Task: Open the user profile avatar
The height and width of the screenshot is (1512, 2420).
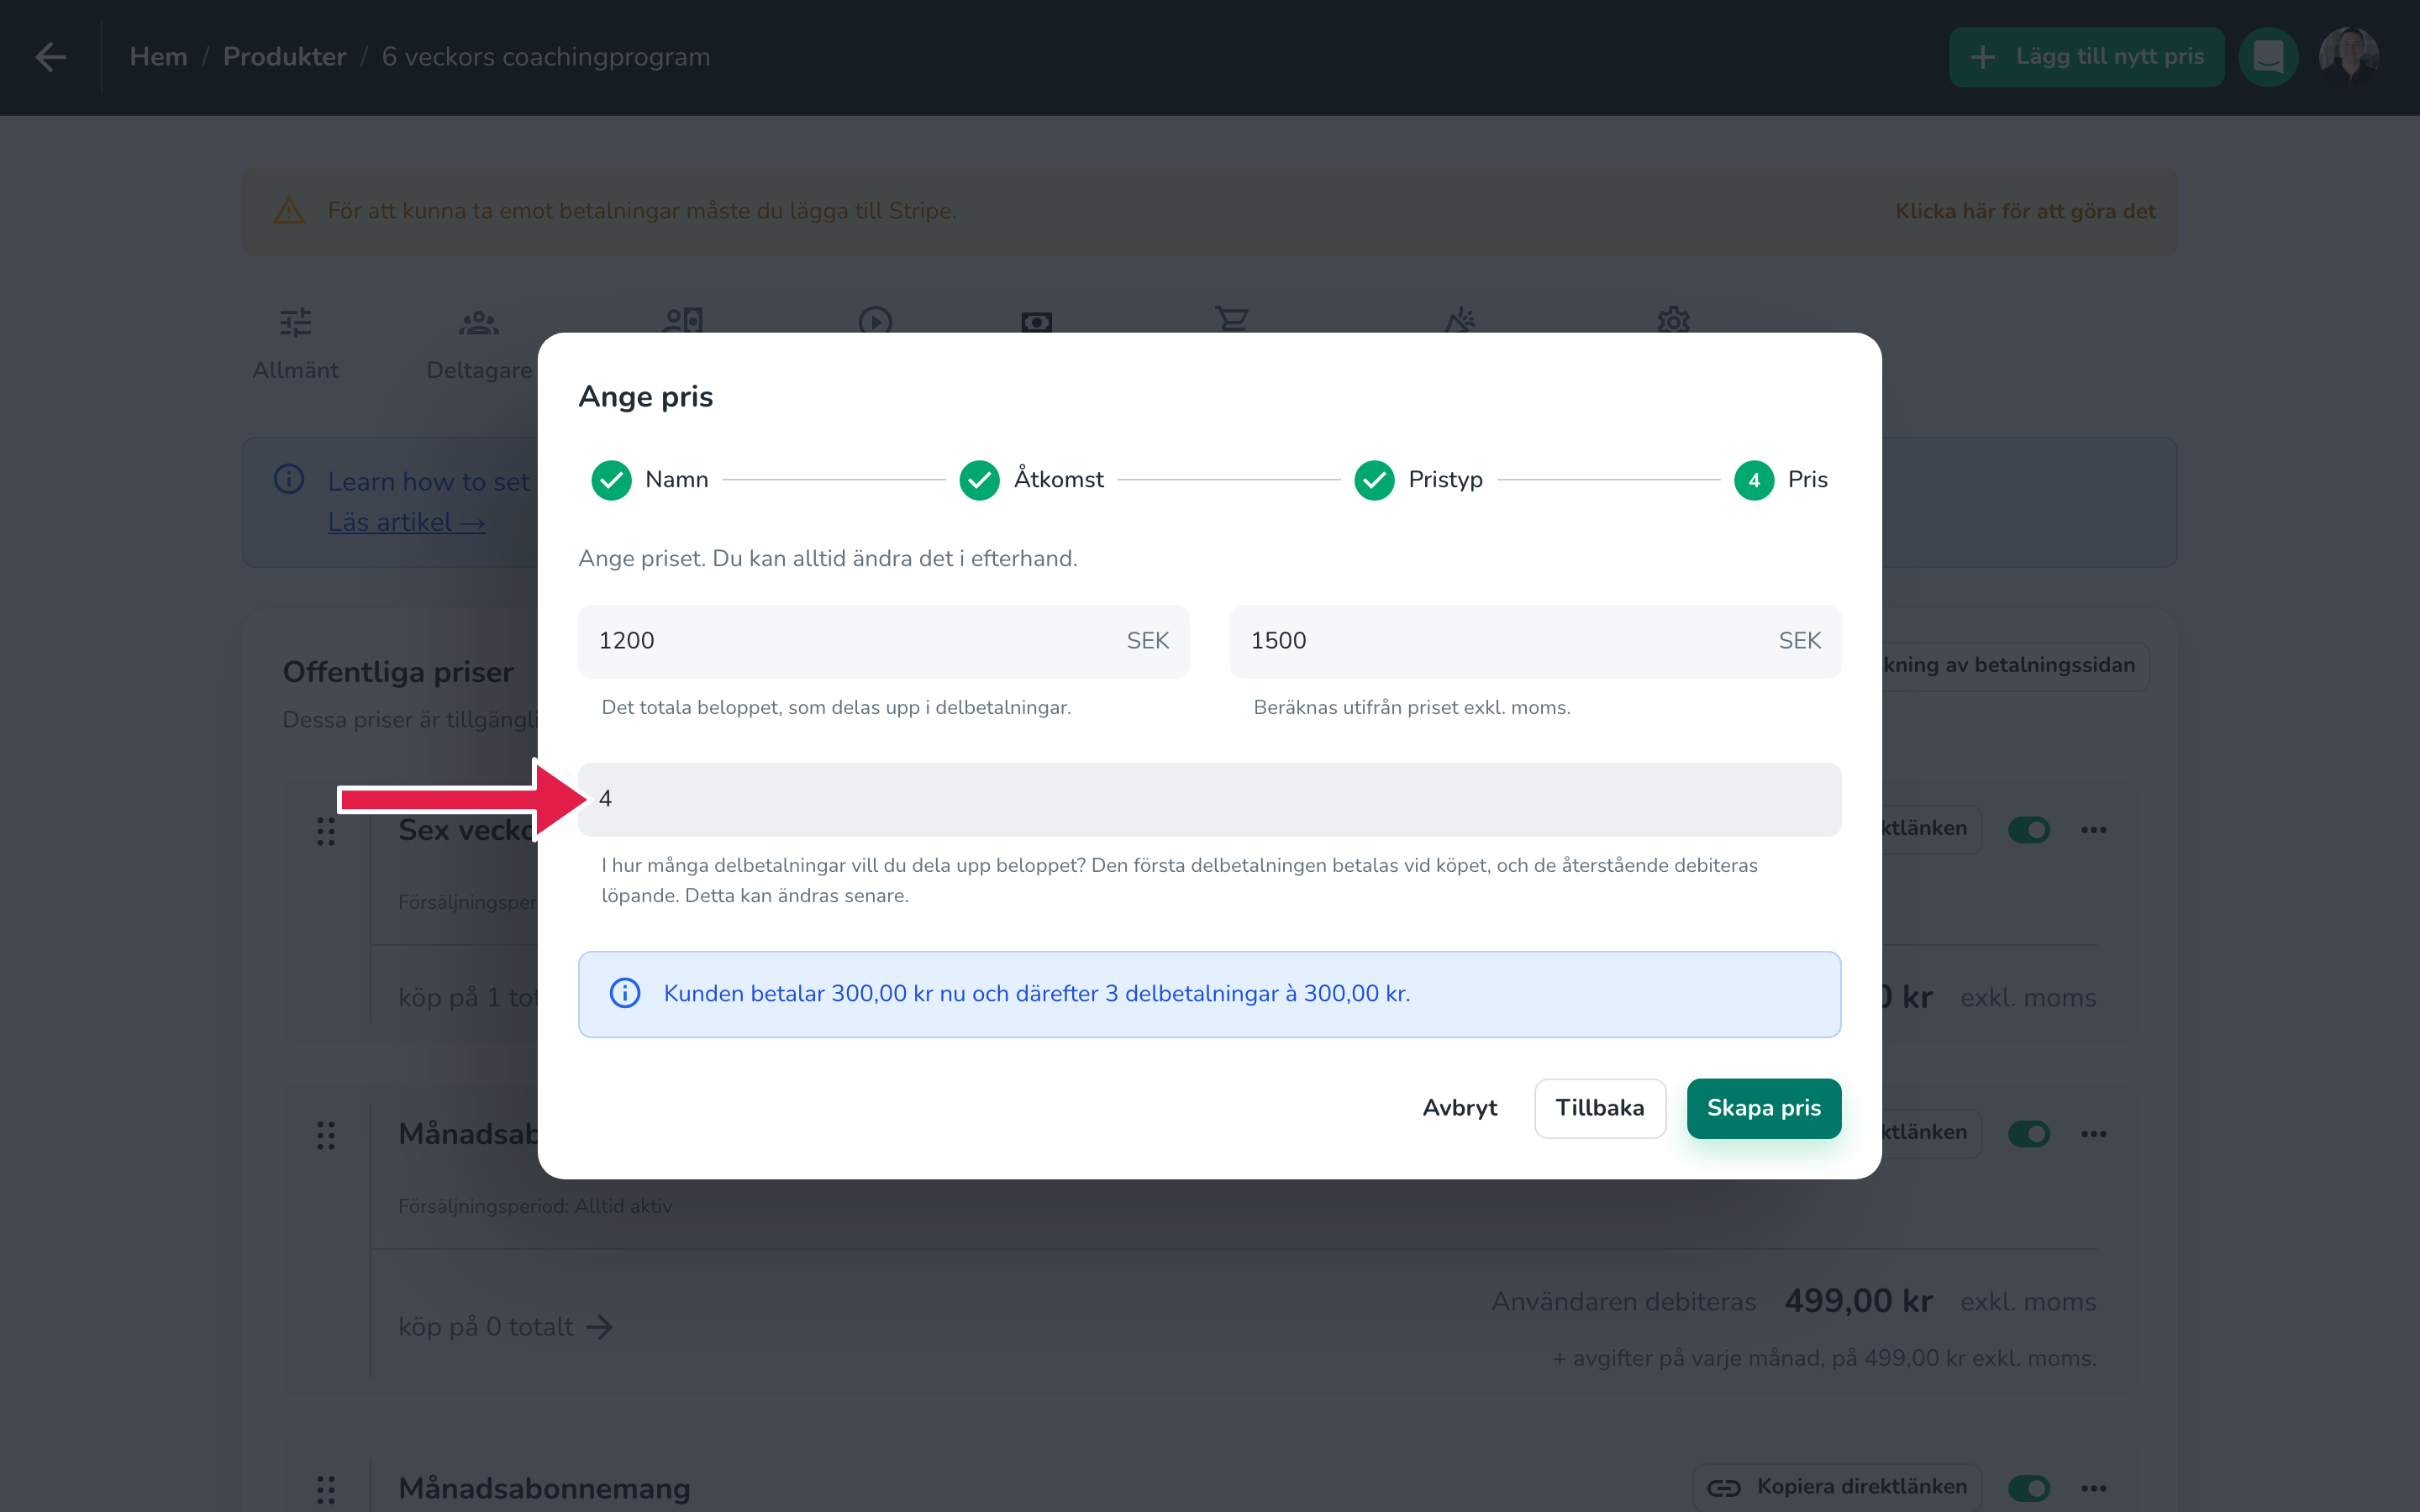Action: 2348,57
